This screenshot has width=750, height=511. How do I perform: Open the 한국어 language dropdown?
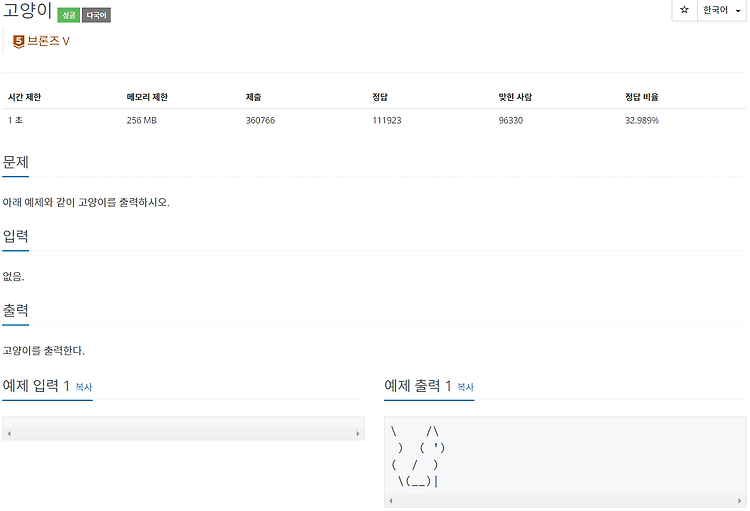tap(721, 10)
